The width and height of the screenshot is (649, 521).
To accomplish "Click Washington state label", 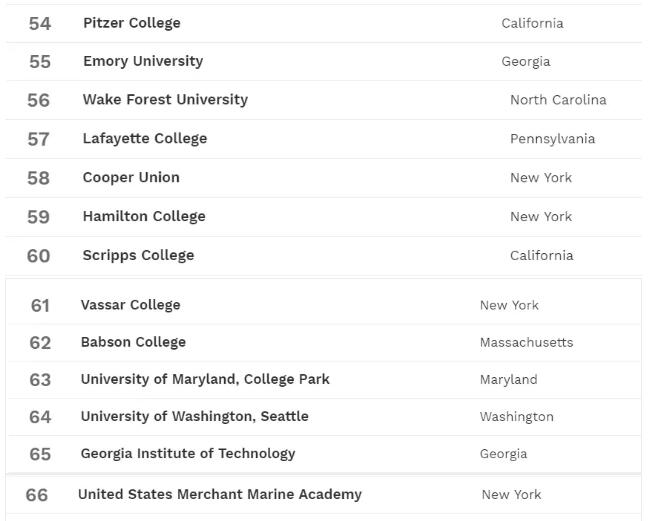I will tap(516, 416).
